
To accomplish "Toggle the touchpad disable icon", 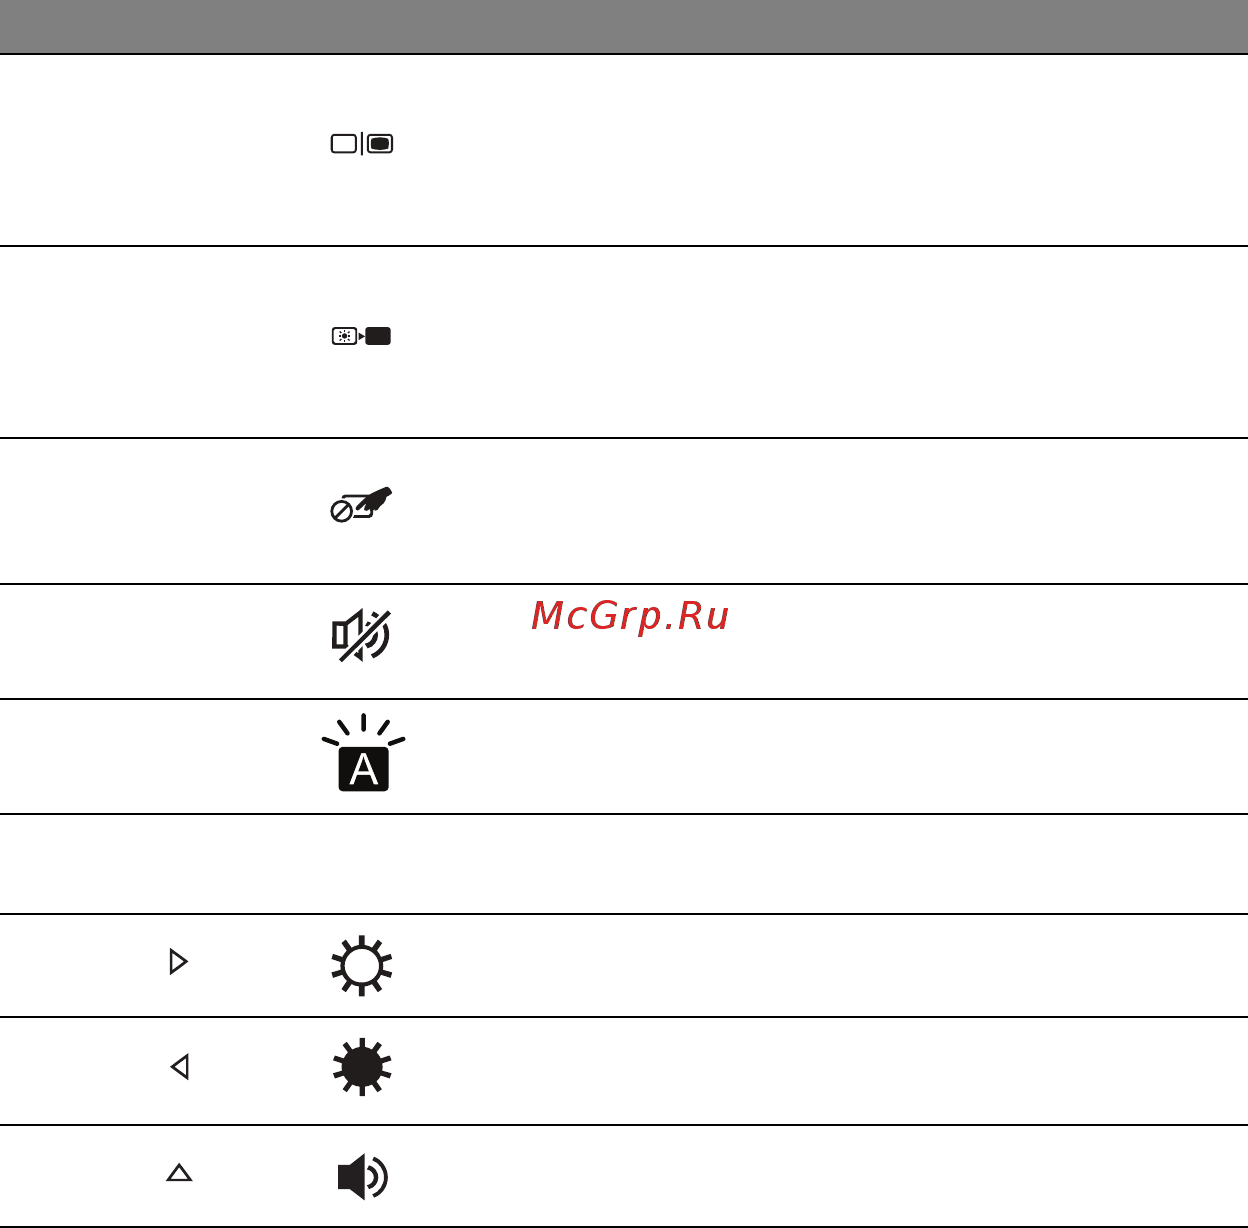I will (361, 505).
